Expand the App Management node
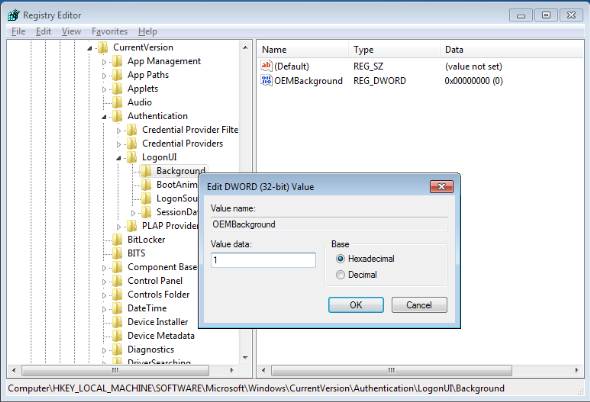 [104, 62]
